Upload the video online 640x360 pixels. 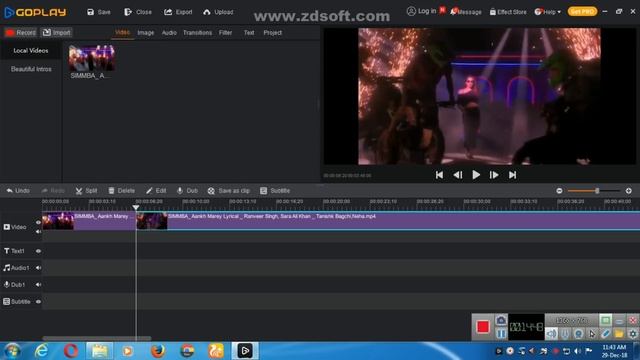[218, 12]
